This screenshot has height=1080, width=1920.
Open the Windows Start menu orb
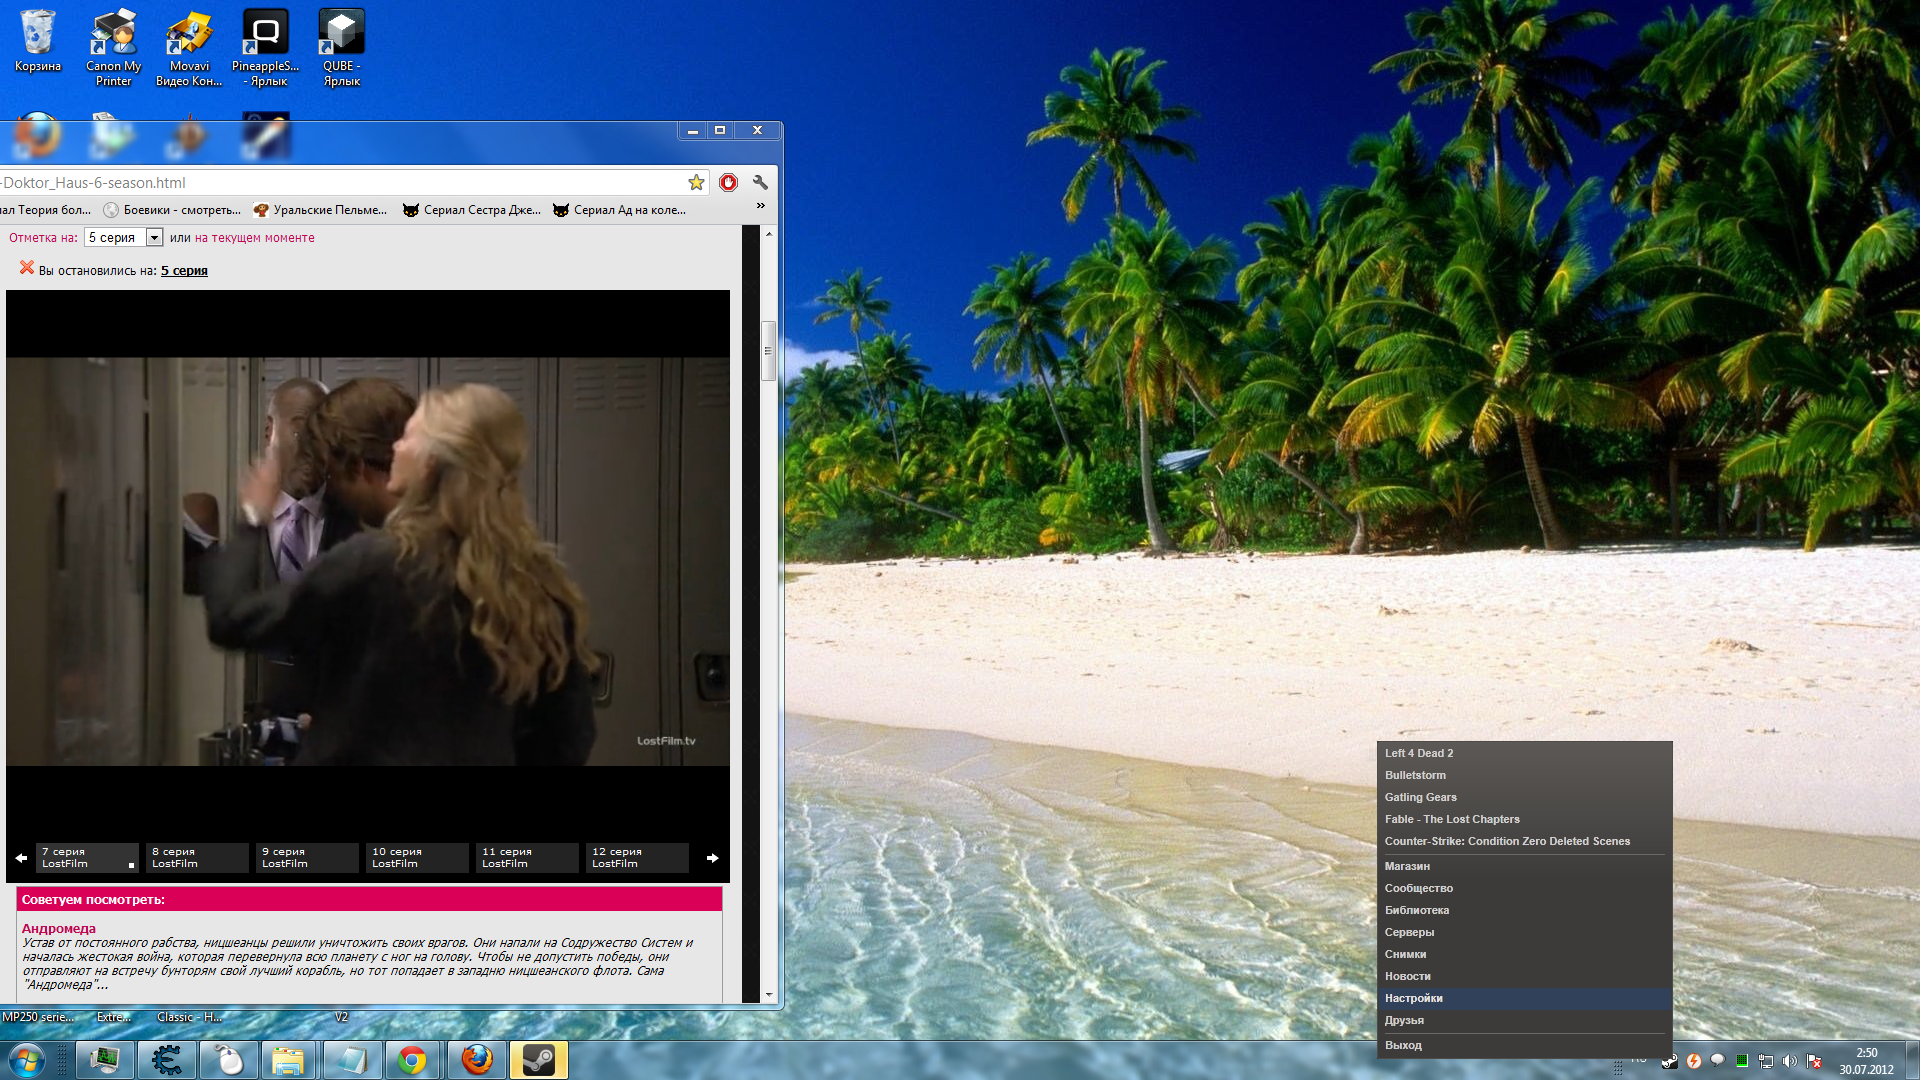tap(26, 1060)
